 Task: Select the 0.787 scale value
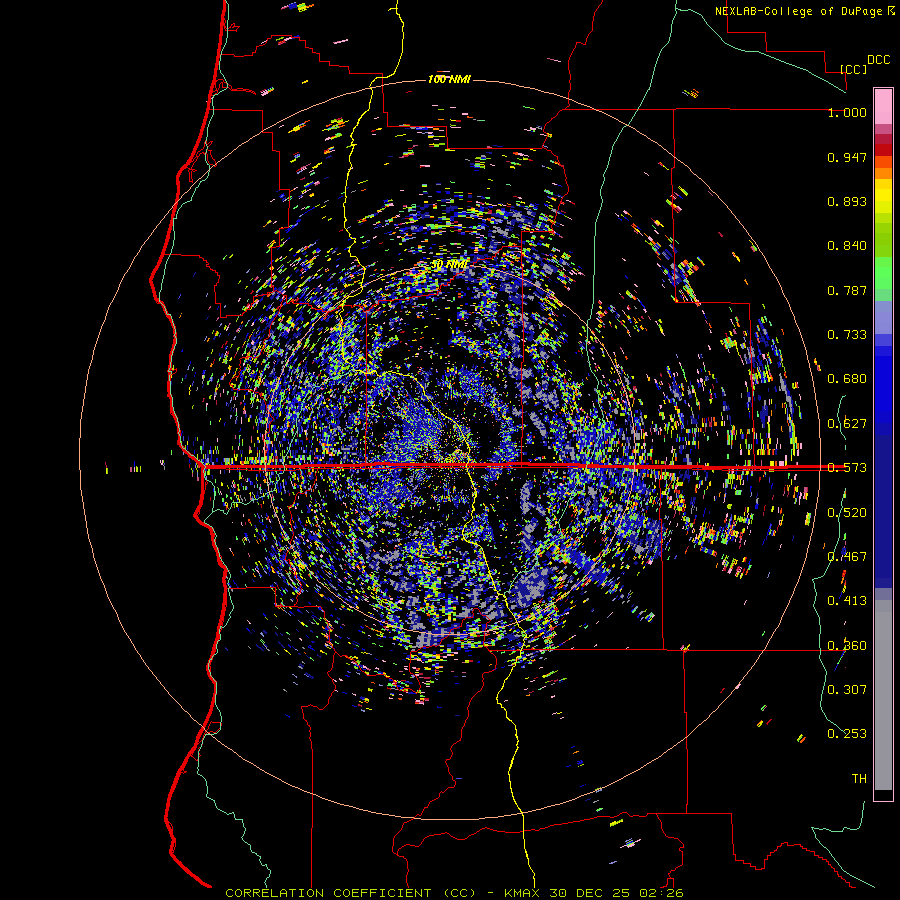coord(847,290)
